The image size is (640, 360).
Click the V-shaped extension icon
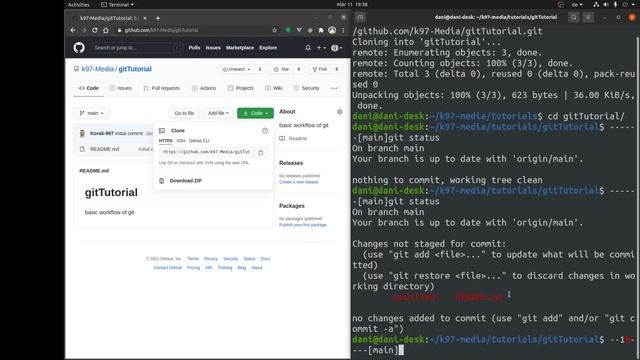click(299, 30)
